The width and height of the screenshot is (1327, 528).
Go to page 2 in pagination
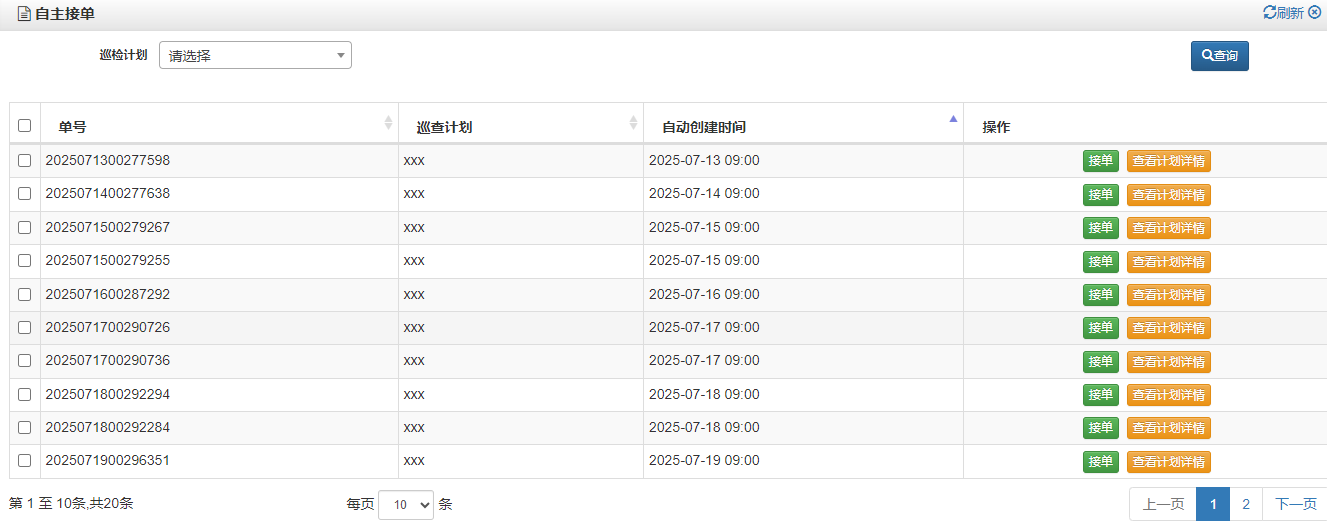click(x=1246, y=505)
